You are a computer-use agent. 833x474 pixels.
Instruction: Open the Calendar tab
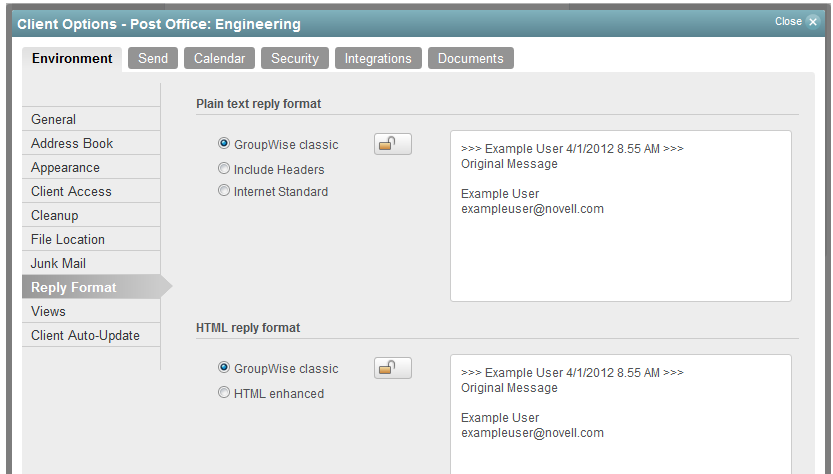click(219, 59)
